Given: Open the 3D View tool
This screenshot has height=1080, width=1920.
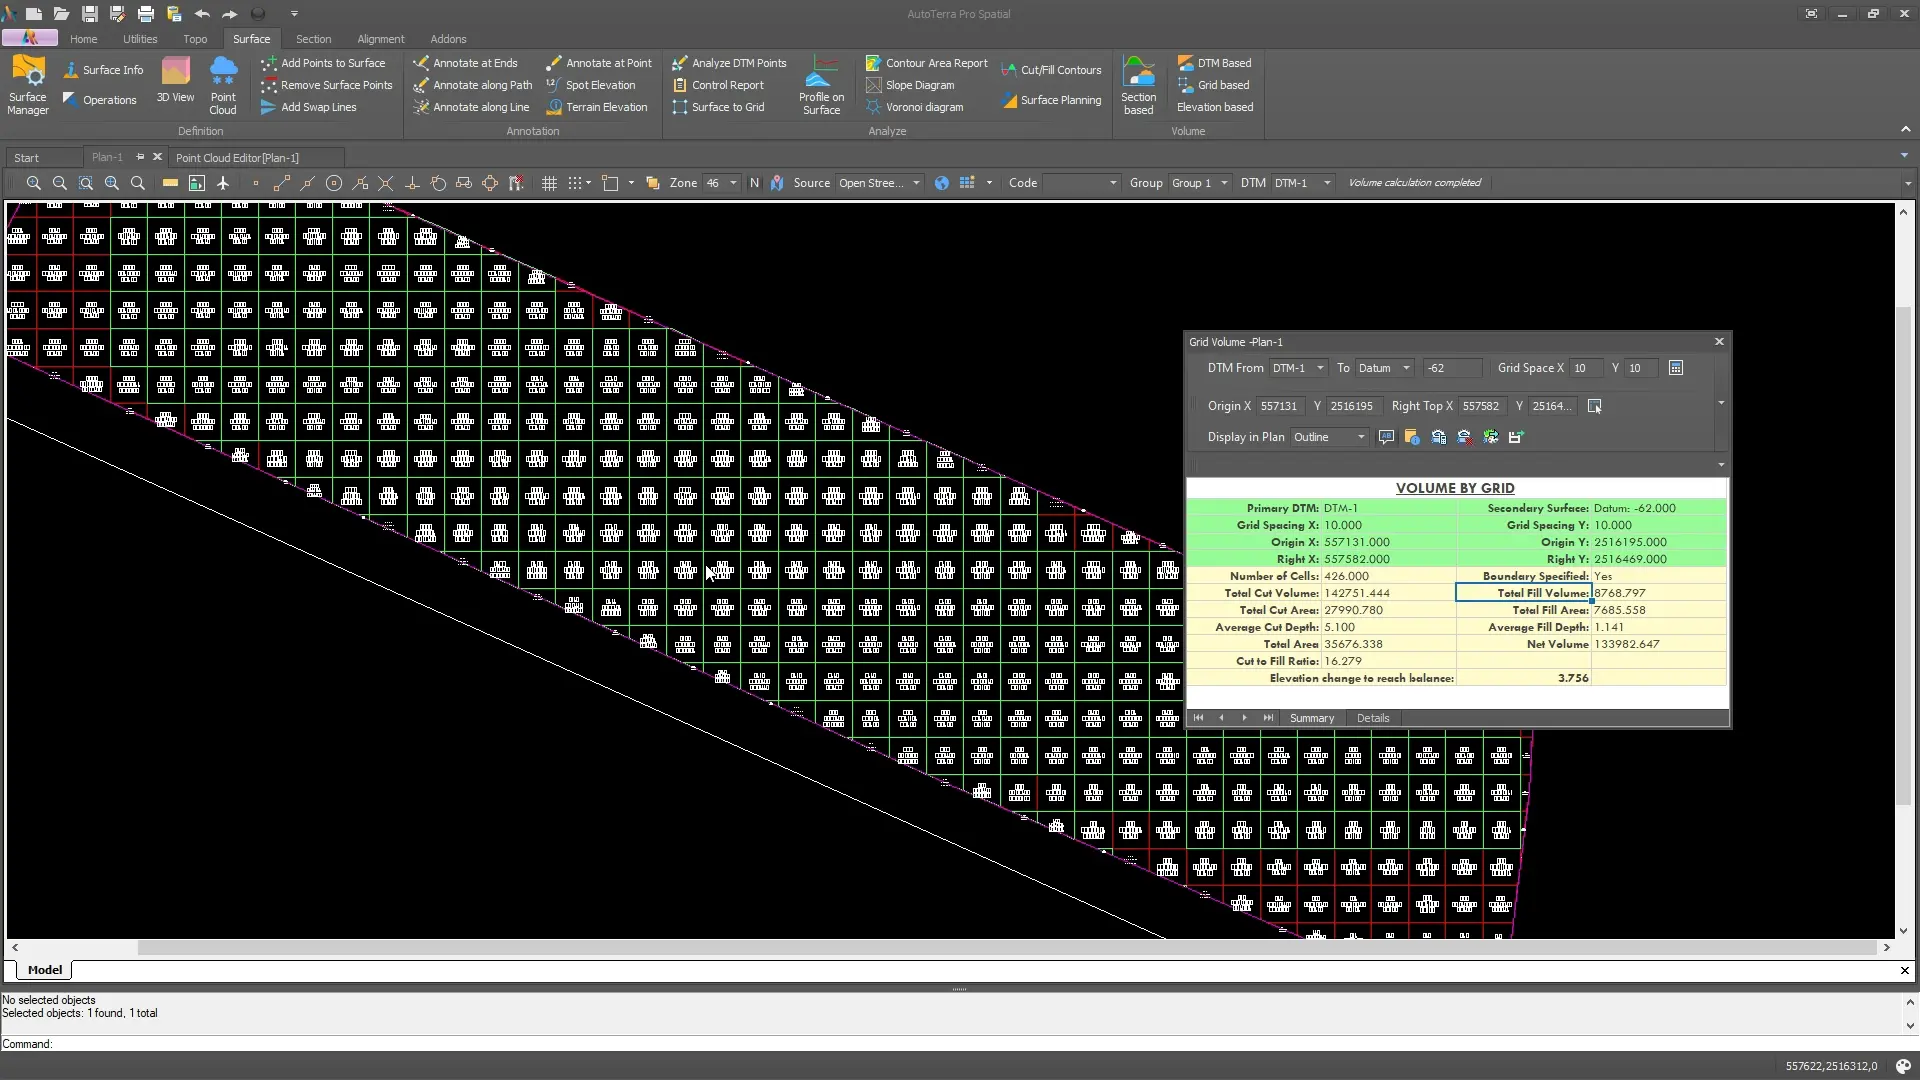Looking at the screenshot, I should point(175,81).
